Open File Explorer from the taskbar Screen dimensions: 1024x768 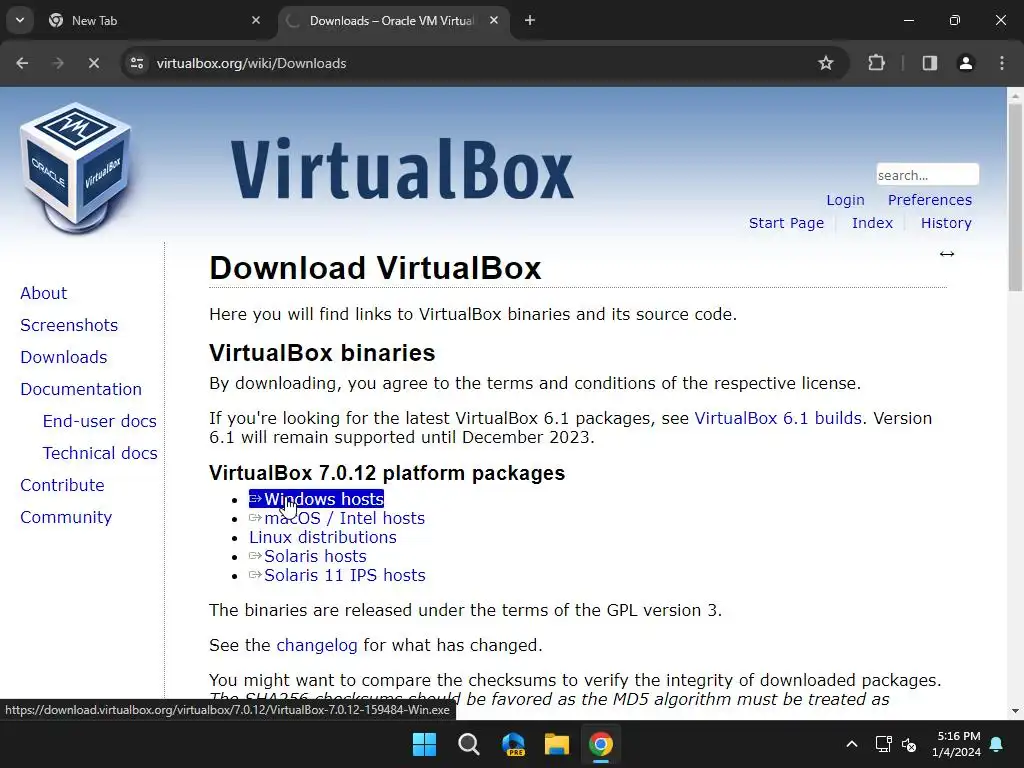[x=557, y=744]
